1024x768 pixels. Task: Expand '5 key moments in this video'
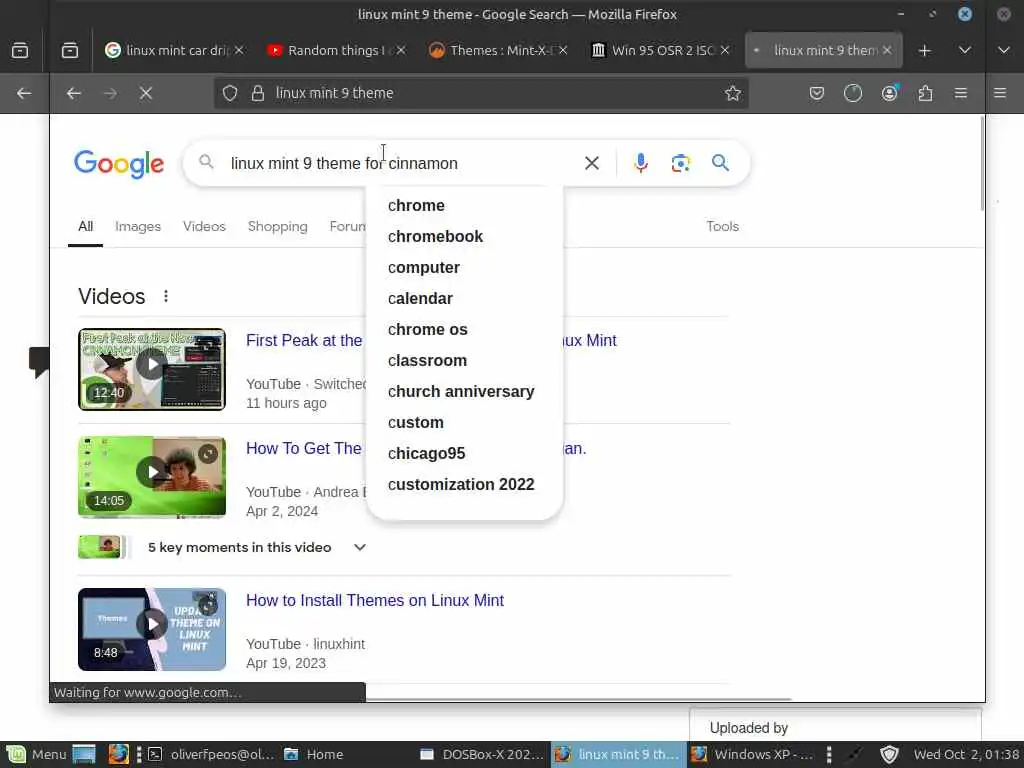pyautogui.click(x=360, y=547)
